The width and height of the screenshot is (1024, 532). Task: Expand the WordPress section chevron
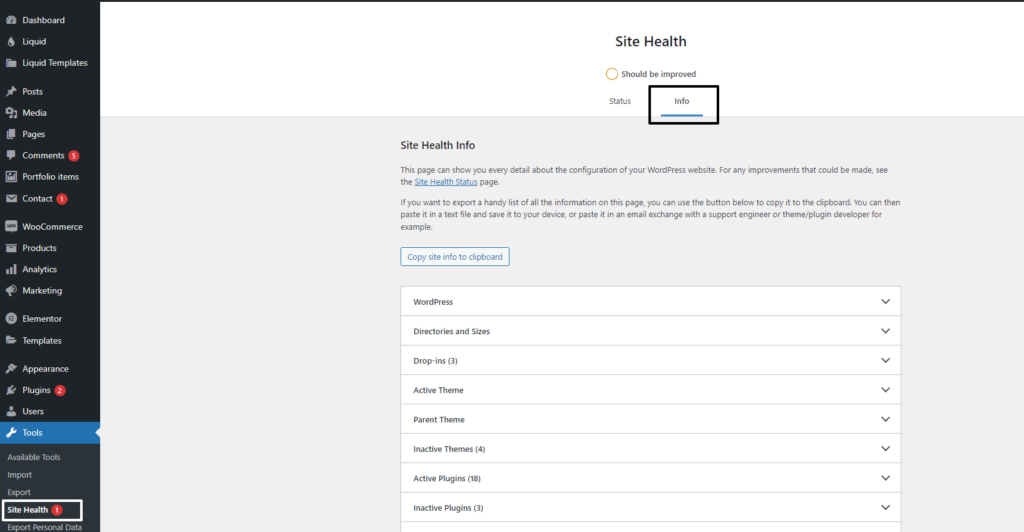(x=885, y=302)
